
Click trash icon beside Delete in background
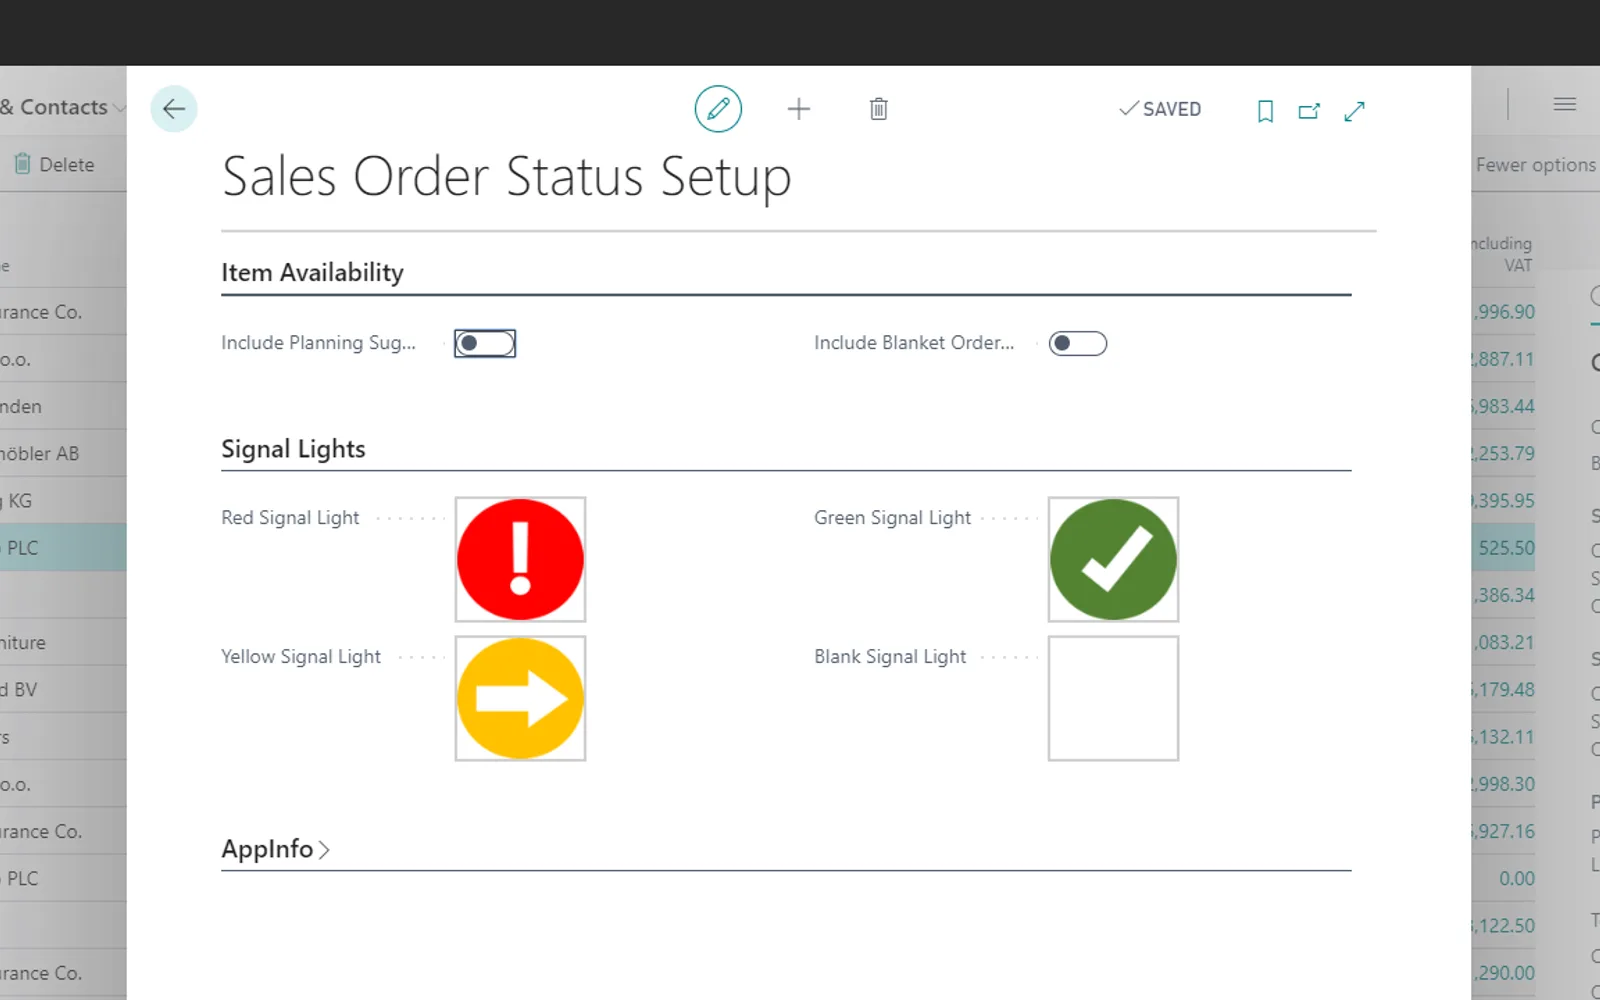[22, 164]
